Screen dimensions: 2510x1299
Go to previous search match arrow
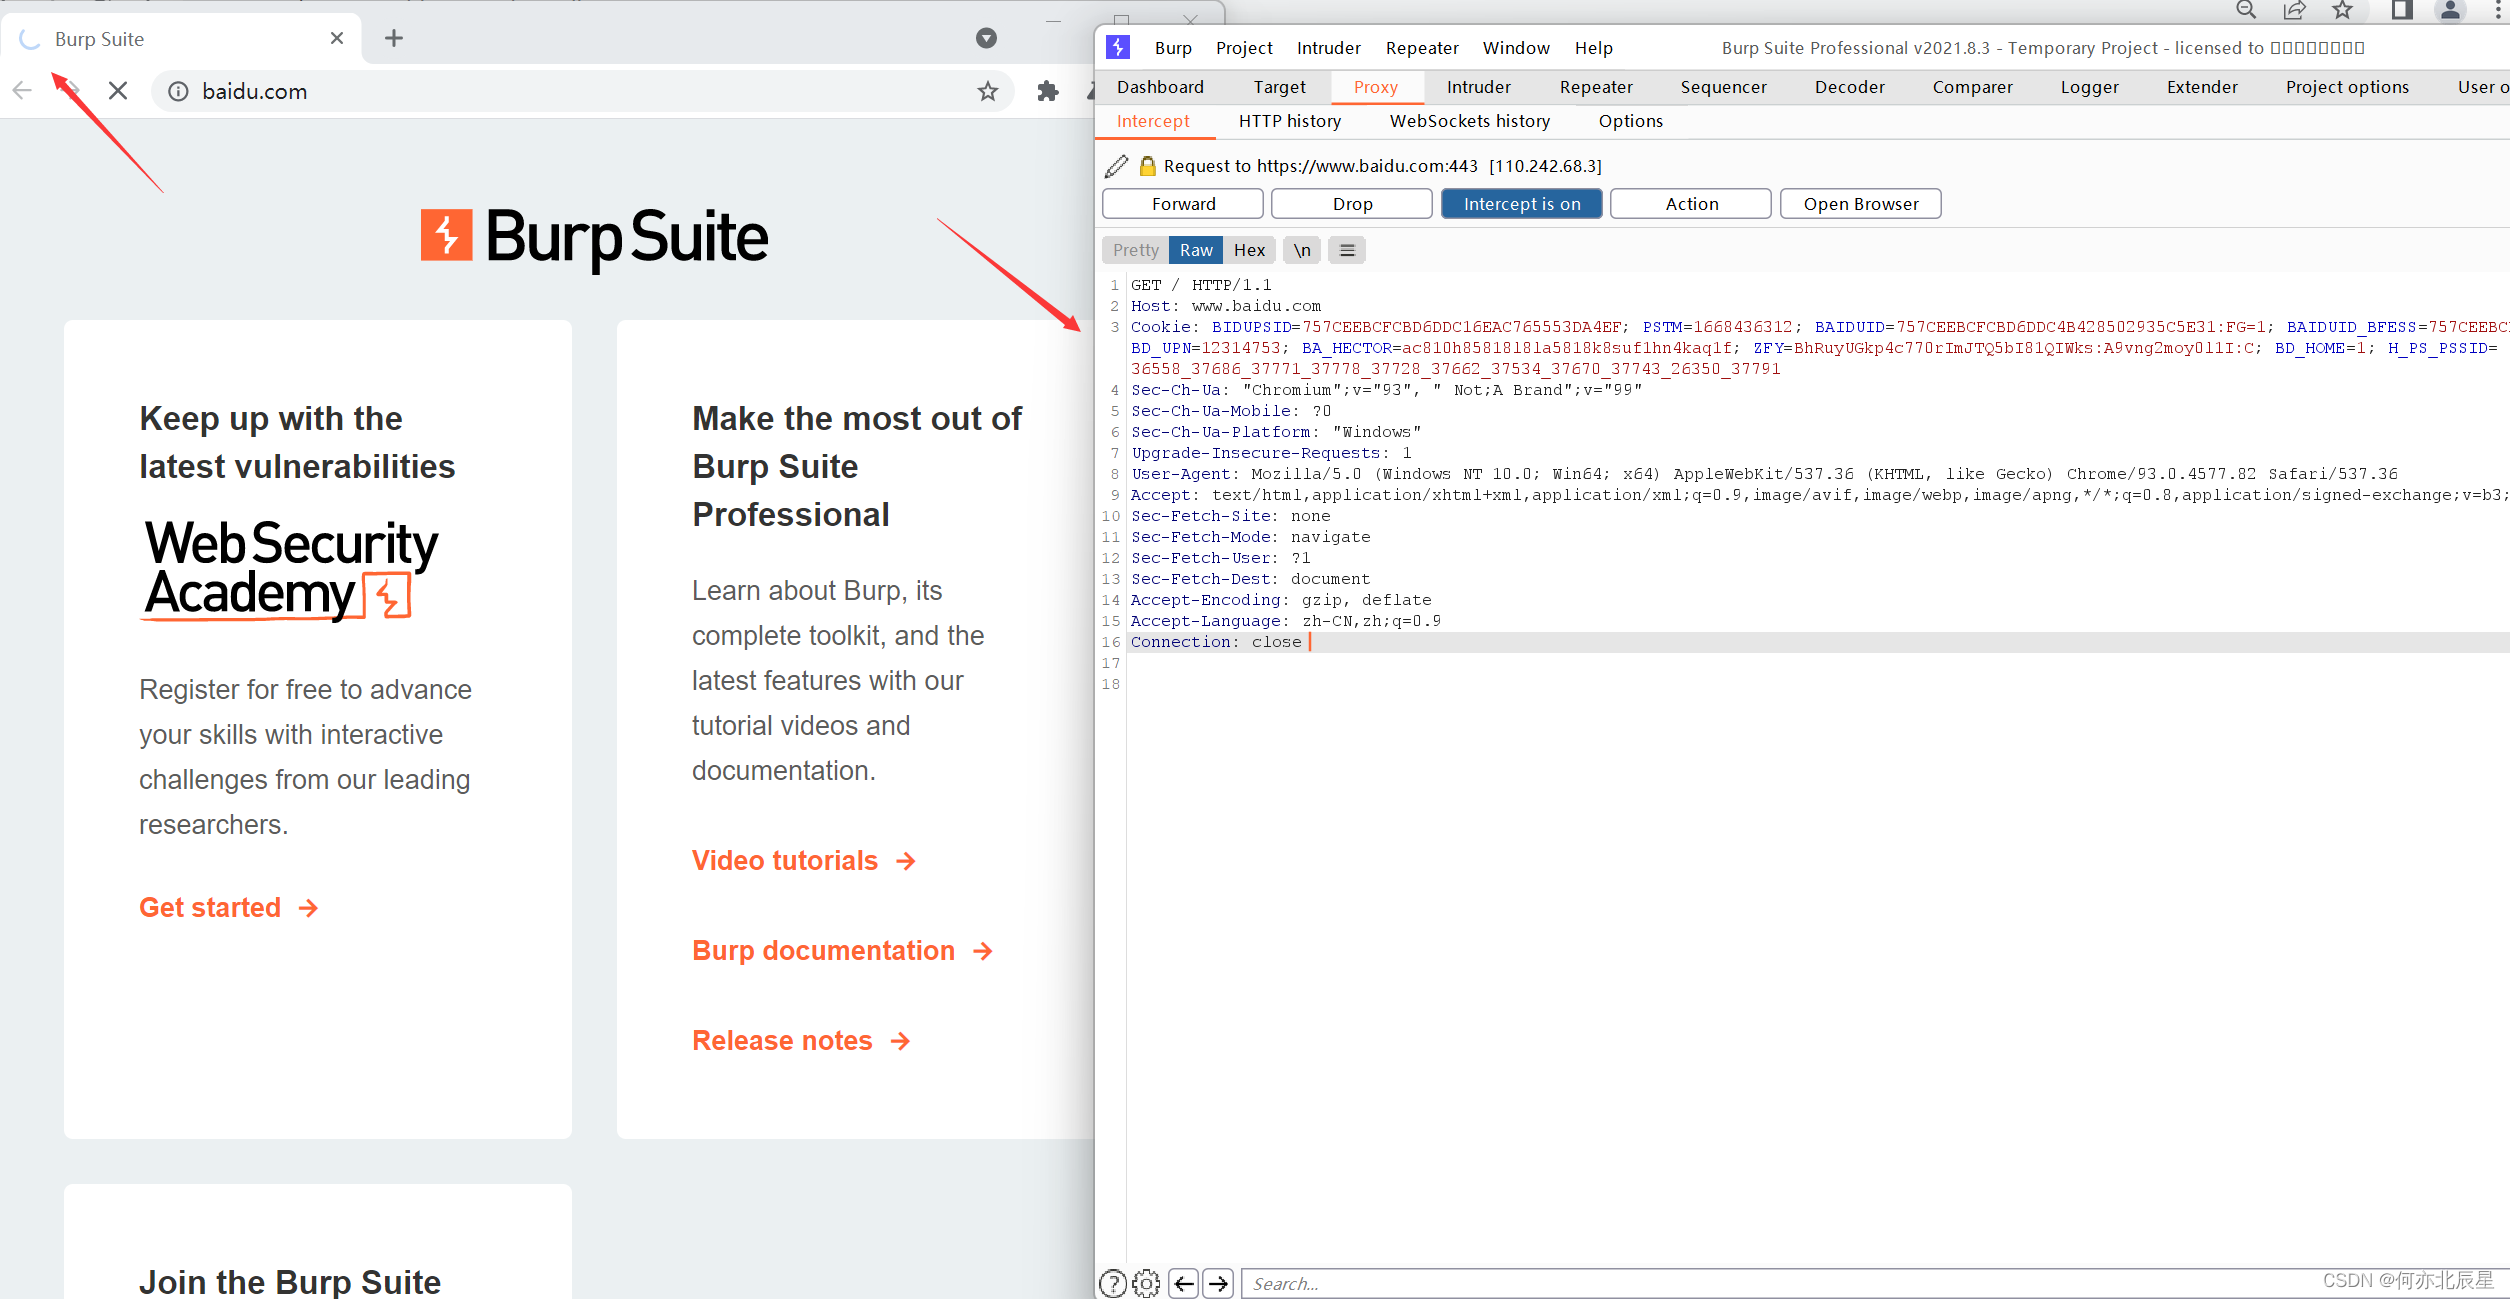[x=1184, y=1283]
